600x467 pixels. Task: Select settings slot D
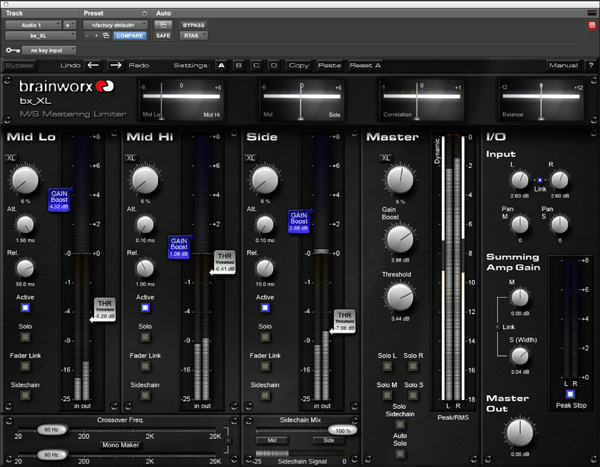pos(274,65)
